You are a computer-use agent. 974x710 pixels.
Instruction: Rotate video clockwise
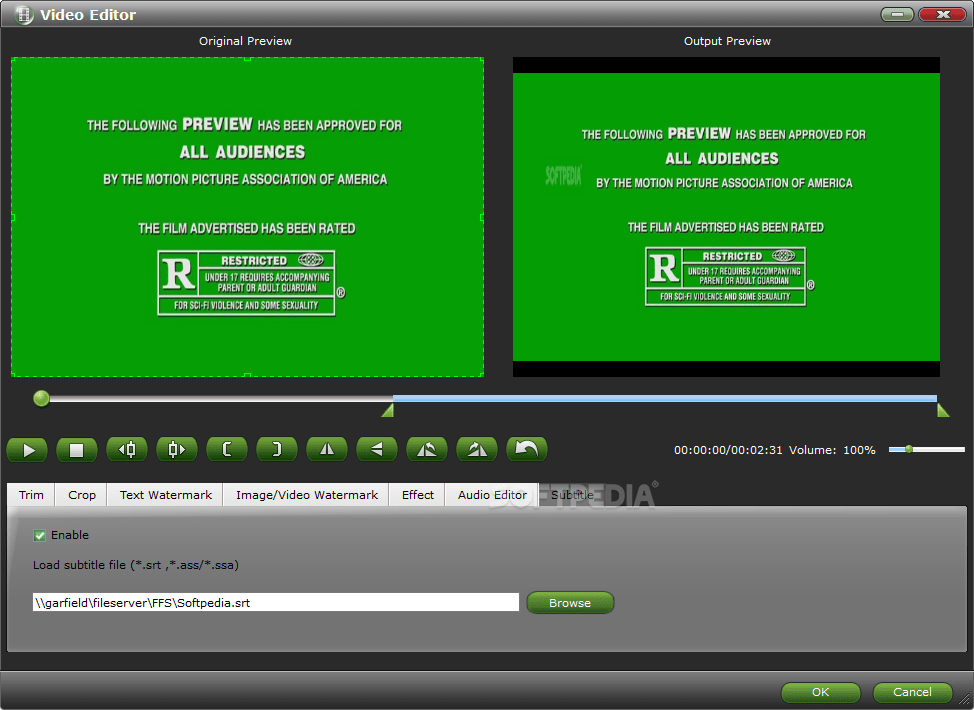point(477,449)
